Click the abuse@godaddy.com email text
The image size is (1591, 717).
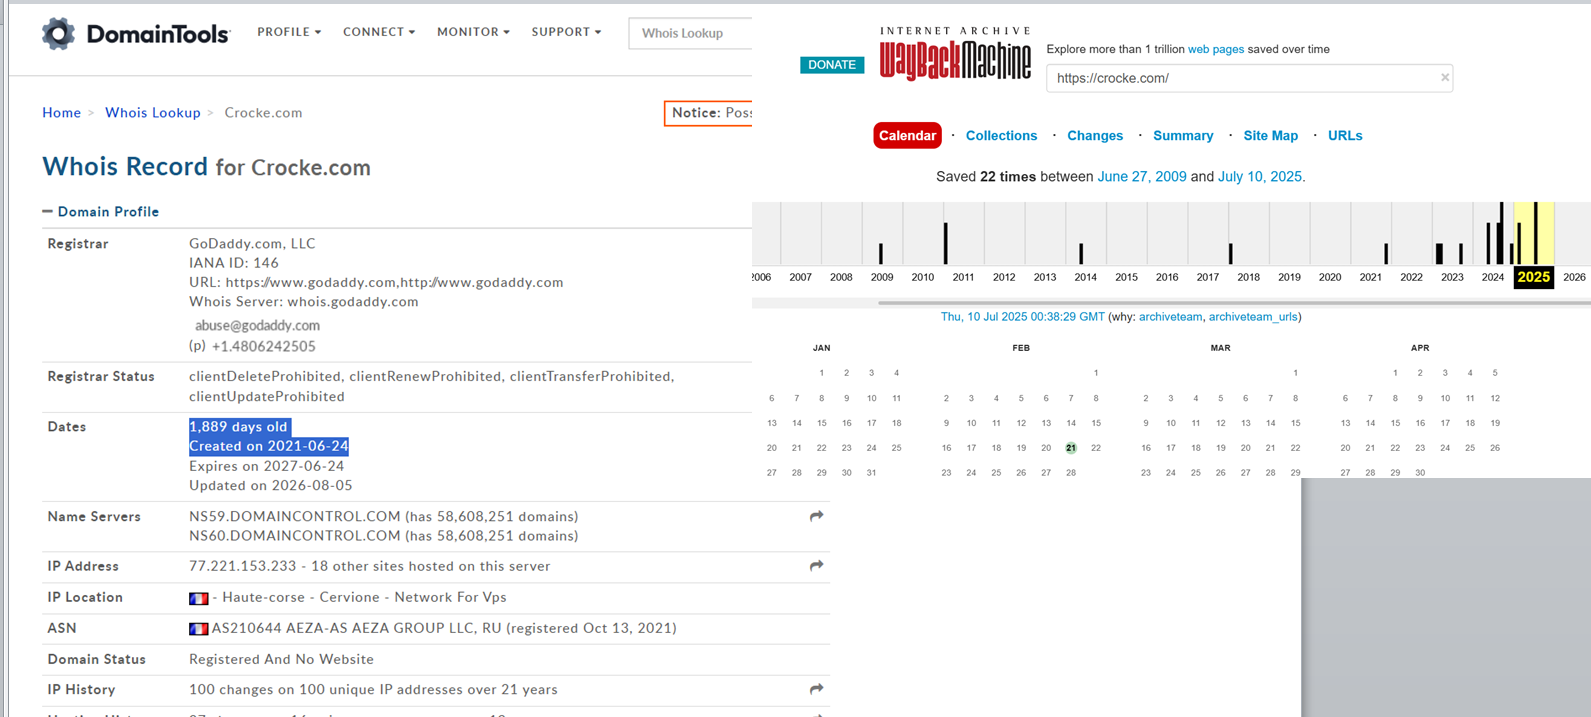click(257, 325)
